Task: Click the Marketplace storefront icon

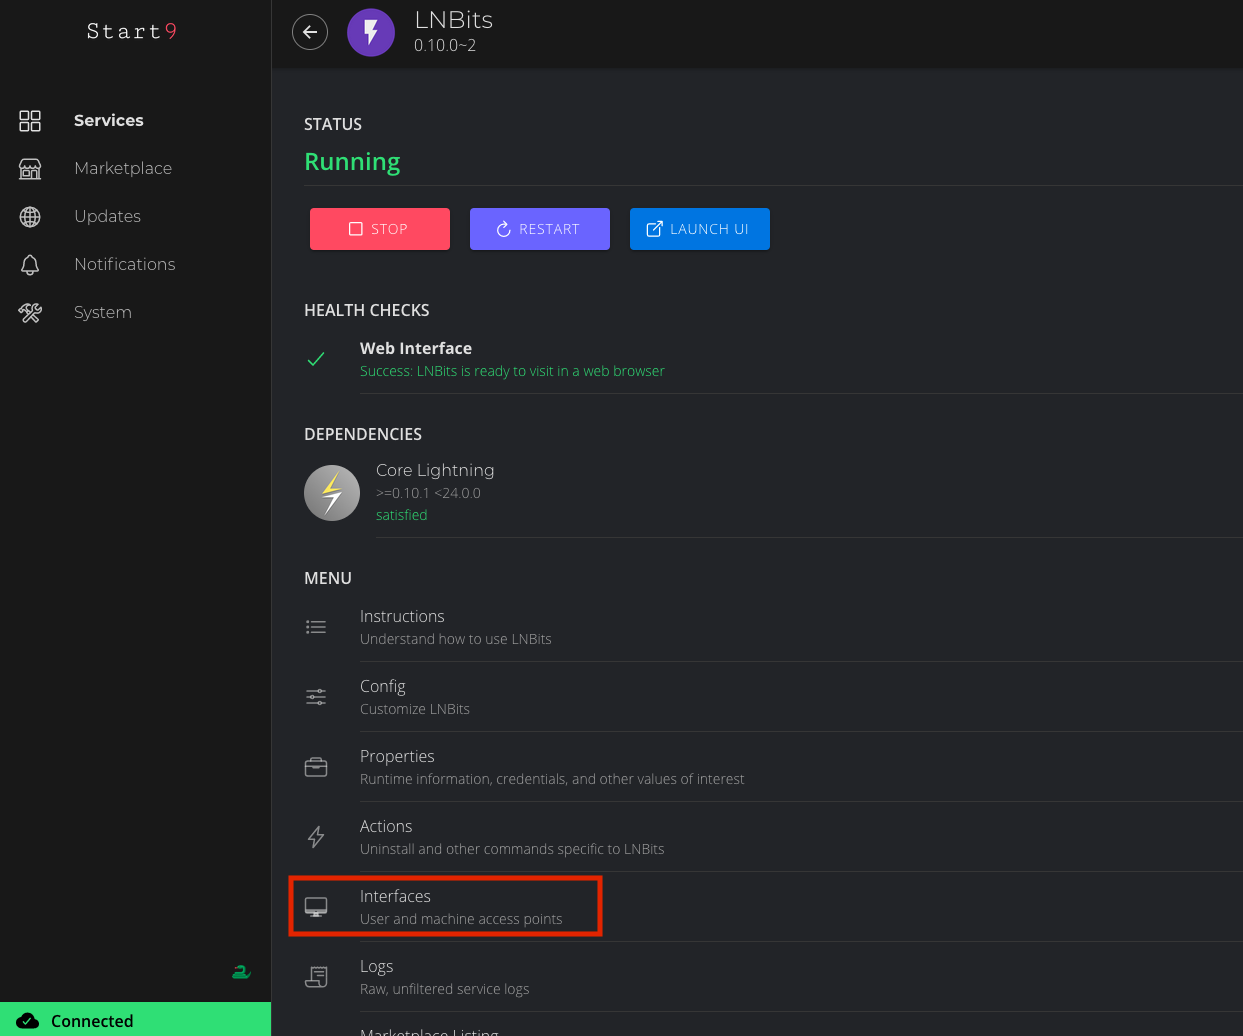Action: (x=30, y=169)
